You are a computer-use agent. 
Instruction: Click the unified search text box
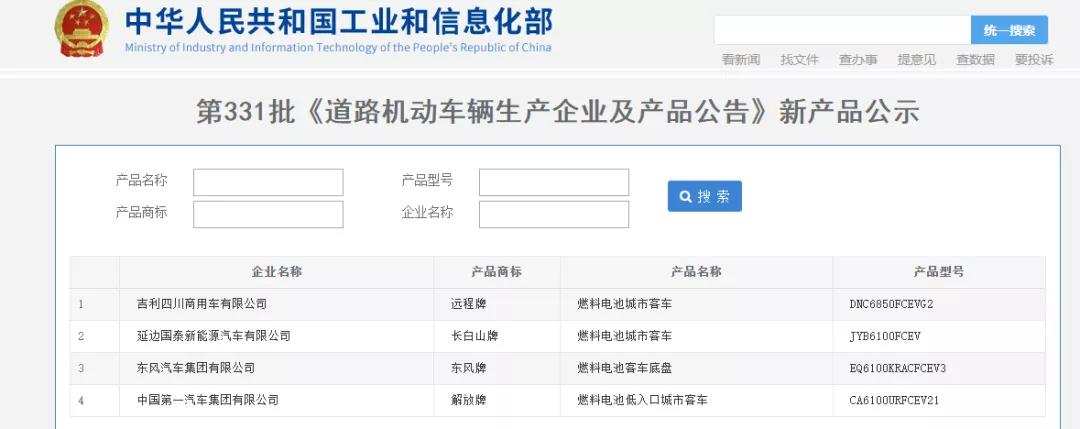[x=842, y=30]
